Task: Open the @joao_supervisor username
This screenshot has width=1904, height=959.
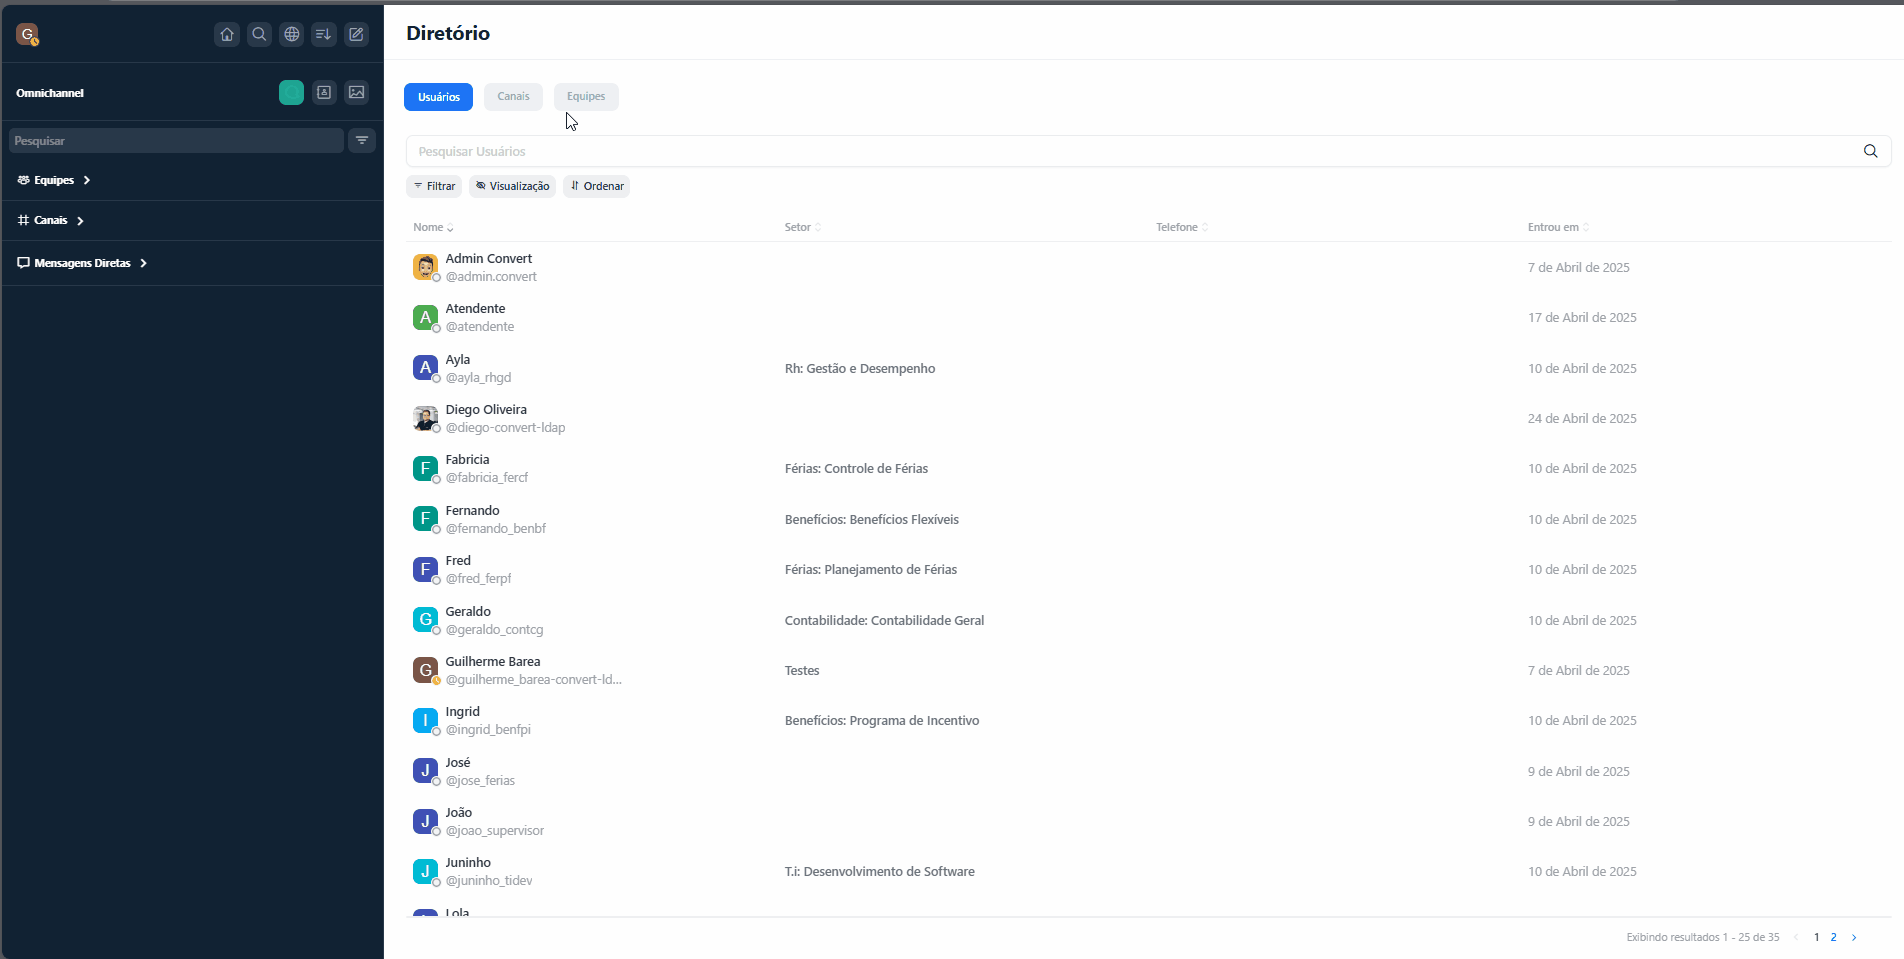Action: click(494, 830)
